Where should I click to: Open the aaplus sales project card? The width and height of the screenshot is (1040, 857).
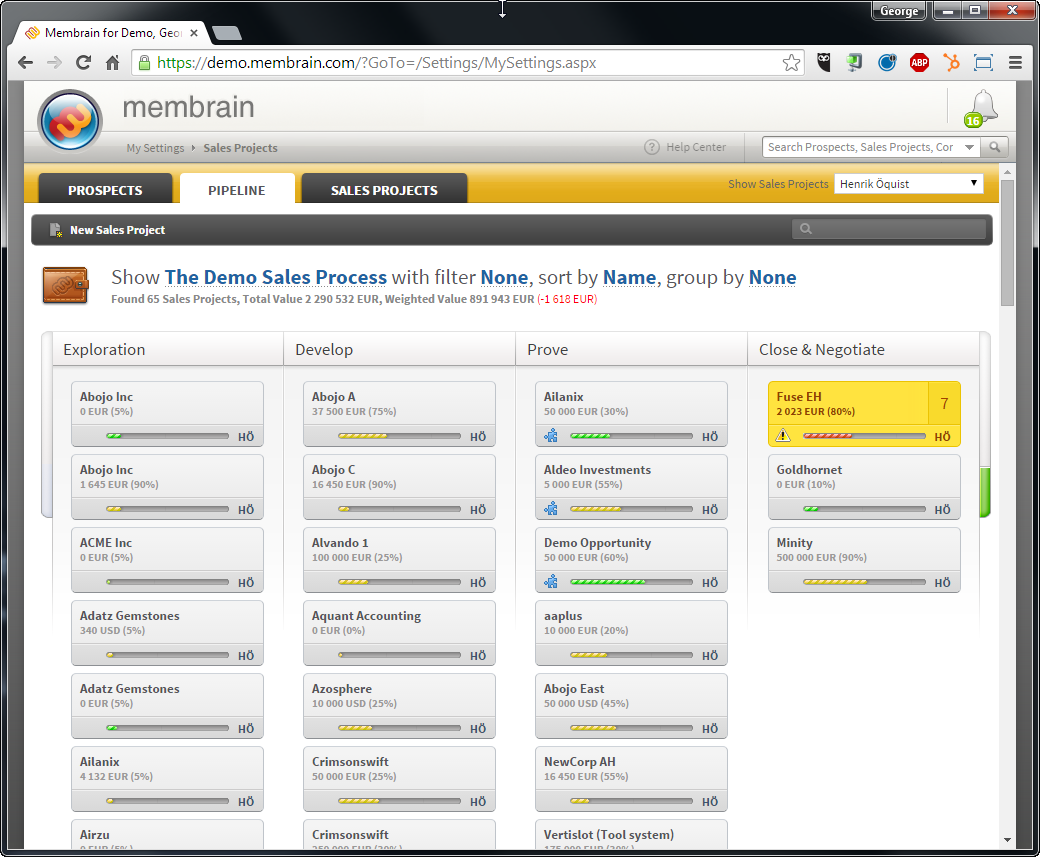[x=631, y=633]
